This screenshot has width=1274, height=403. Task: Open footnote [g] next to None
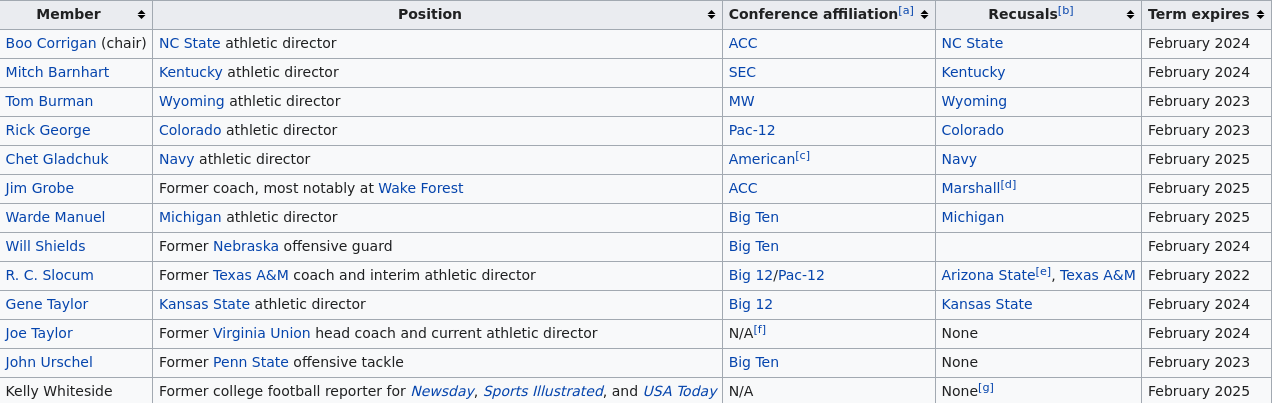986,387
